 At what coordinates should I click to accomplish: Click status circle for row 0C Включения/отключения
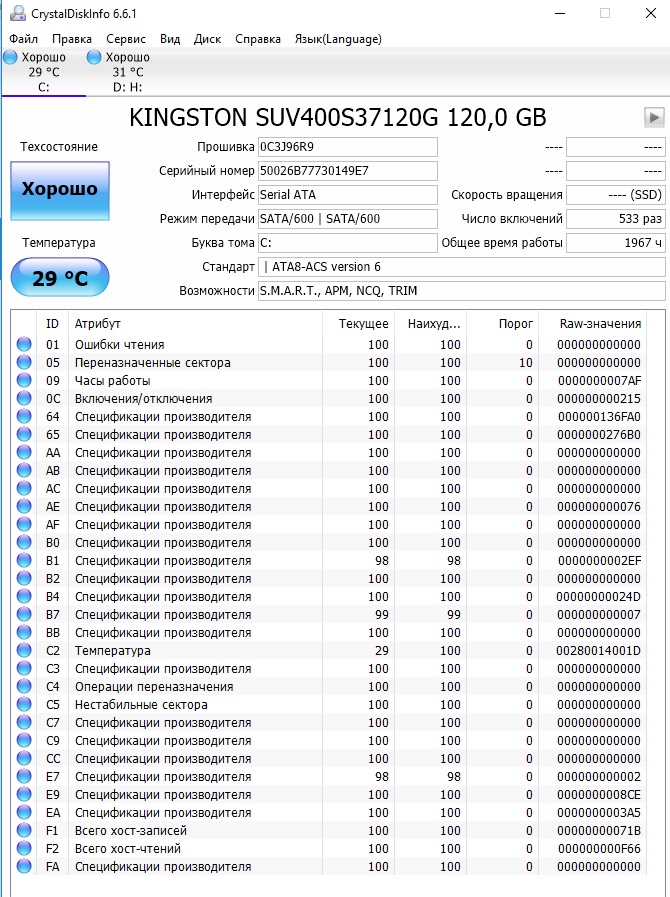coord(24,398)
